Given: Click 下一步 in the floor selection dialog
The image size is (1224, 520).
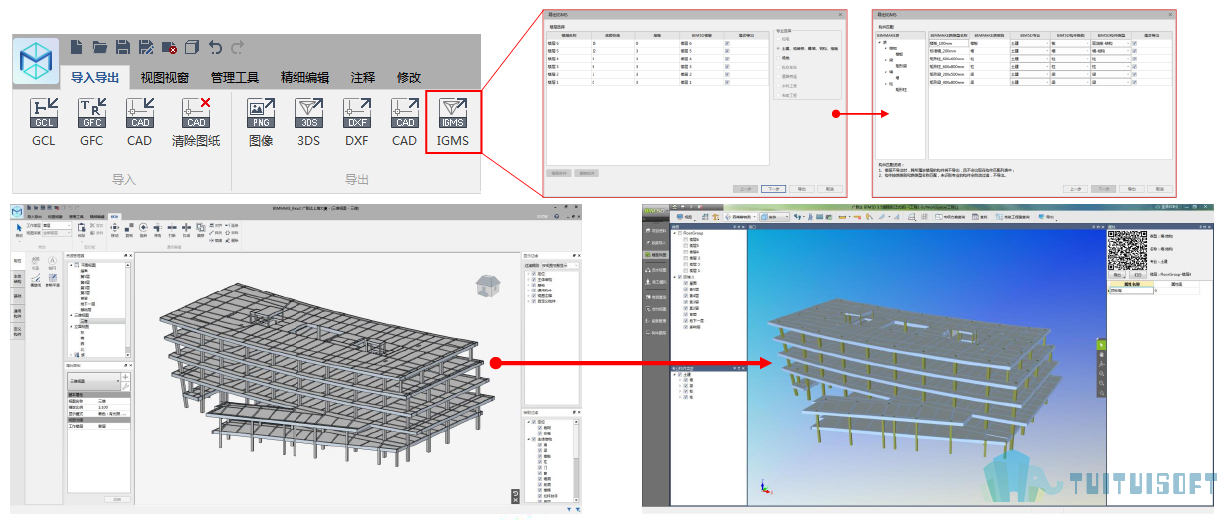Looking at the screenshot, I should click(x=774, y=189).
